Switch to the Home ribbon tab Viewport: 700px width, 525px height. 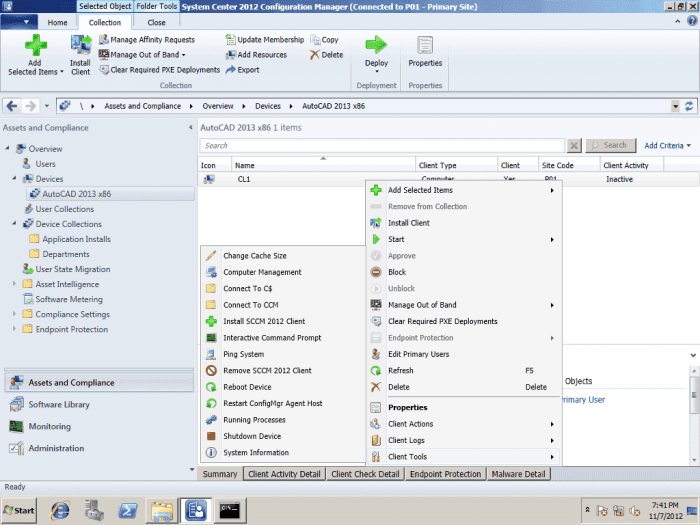click(x=57, y=22)
